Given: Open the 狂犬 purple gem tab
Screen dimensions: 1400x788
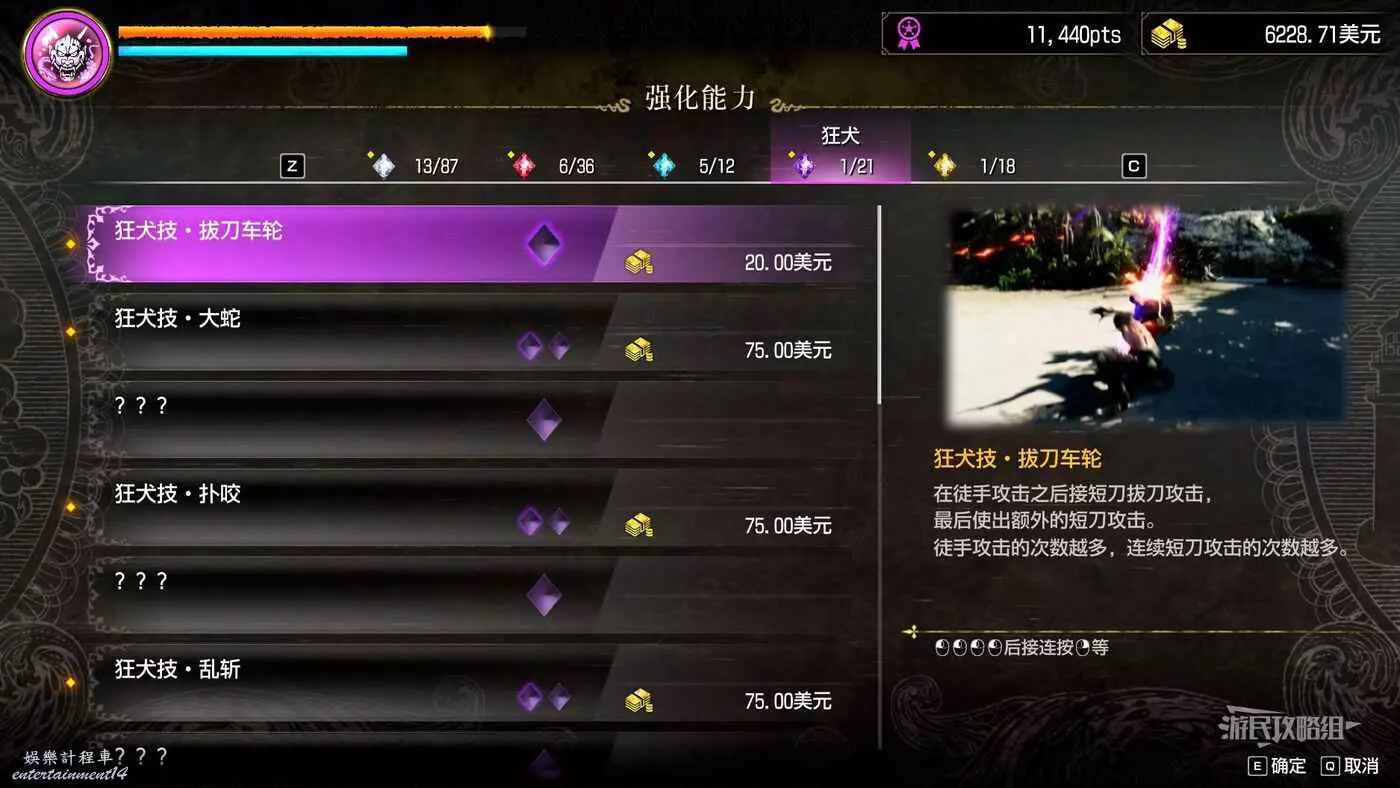Looking at the screenshot, I should tap(840, 152).
